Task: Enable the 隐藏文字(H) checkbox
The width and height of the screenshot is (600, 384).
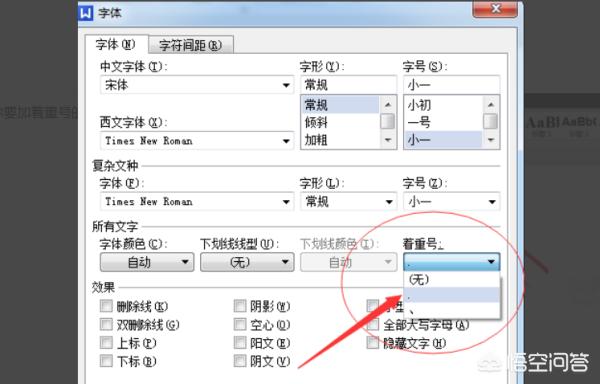Action: click(373, 342)
